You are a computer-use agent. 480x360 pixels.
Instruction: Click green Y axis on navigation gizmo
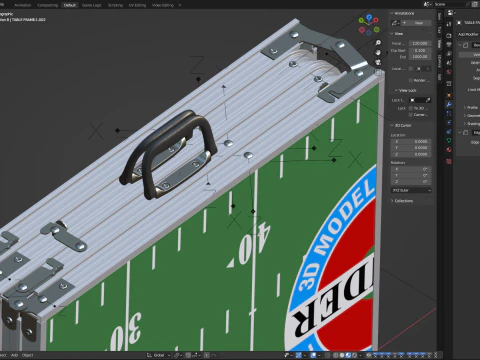click(x=361, y=20)
